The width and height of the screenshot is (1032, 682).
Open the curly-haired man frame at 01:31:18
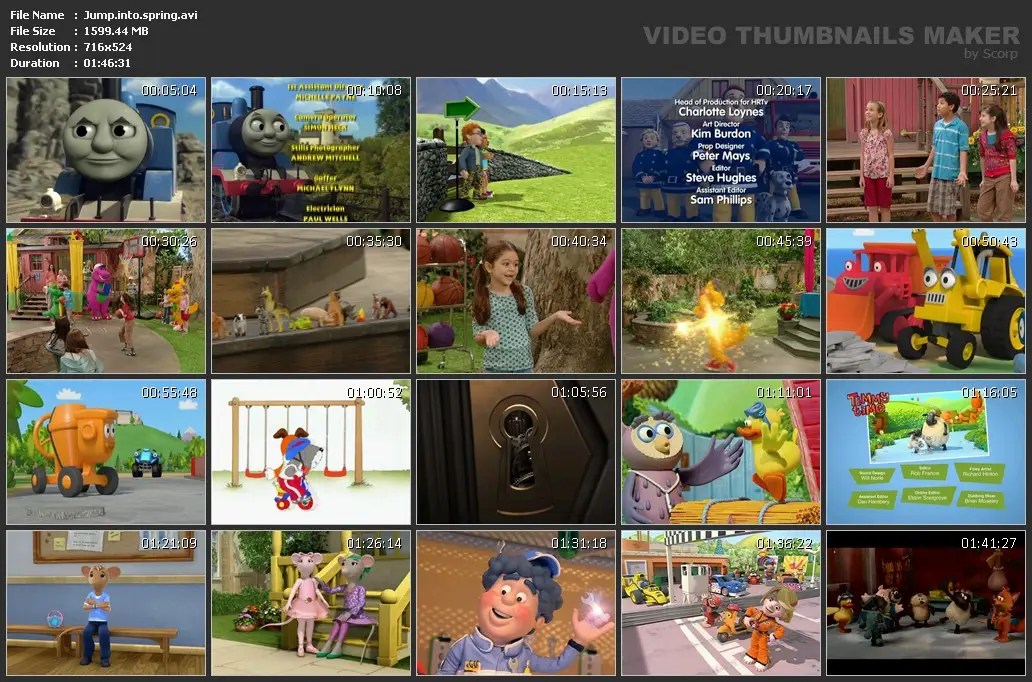(516, 603)
